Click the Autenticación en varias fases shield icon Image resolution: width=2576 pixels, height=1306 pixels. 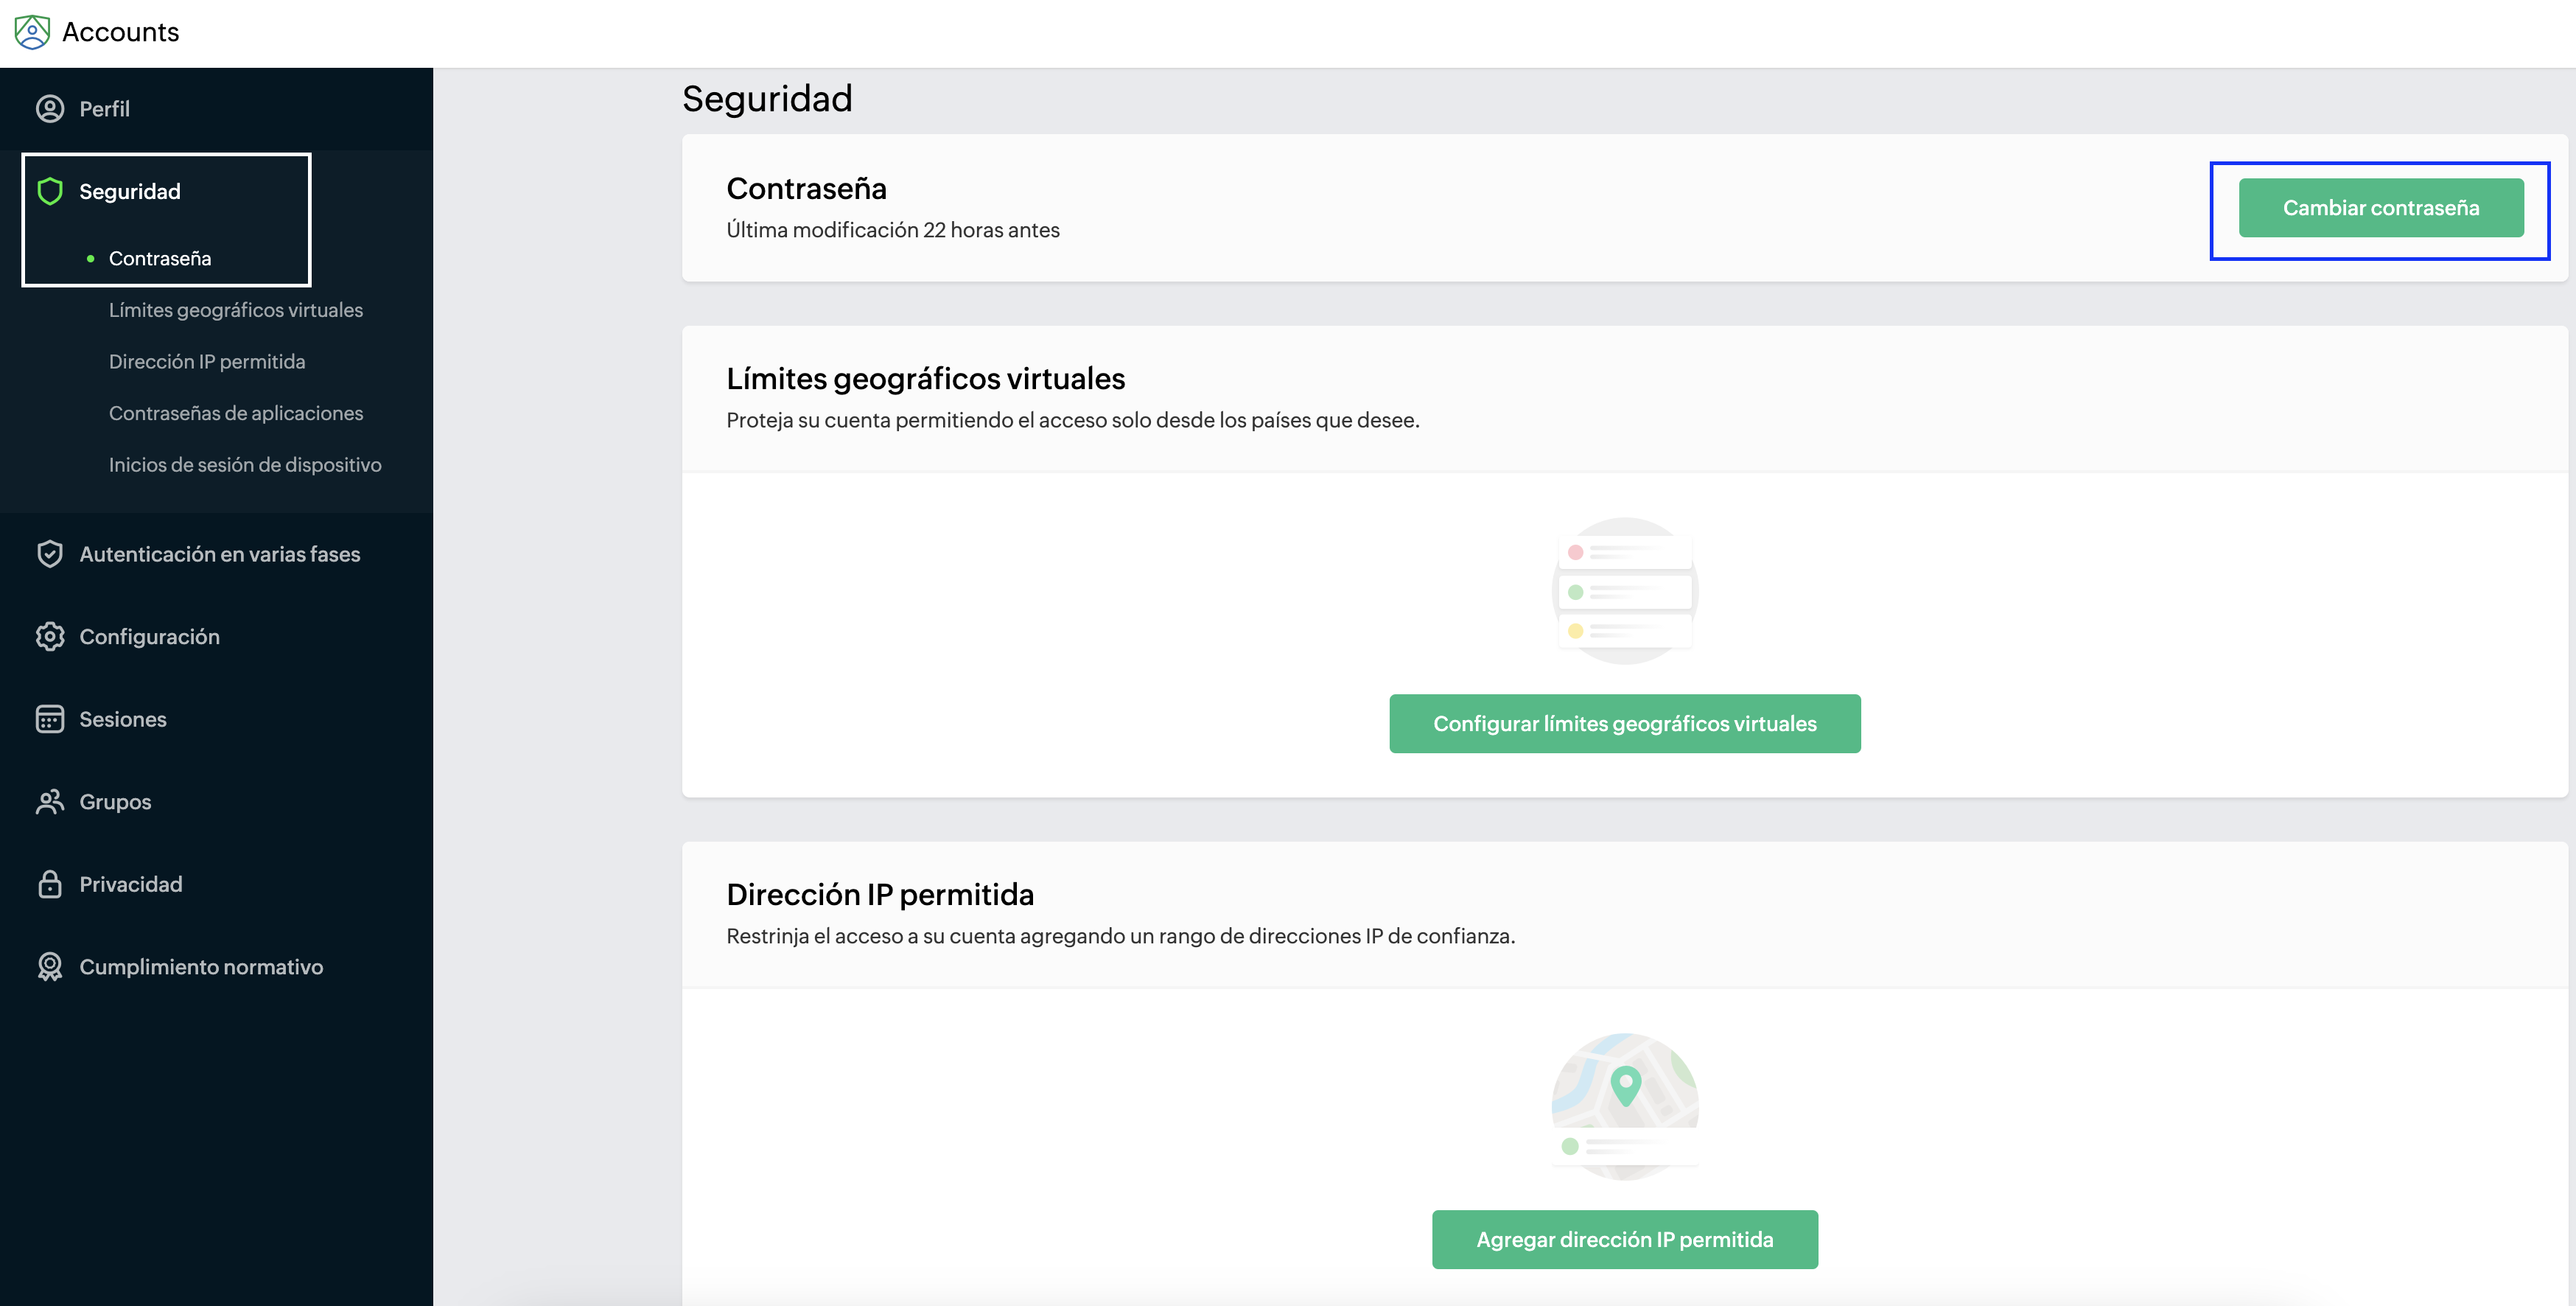pos(50,554)
